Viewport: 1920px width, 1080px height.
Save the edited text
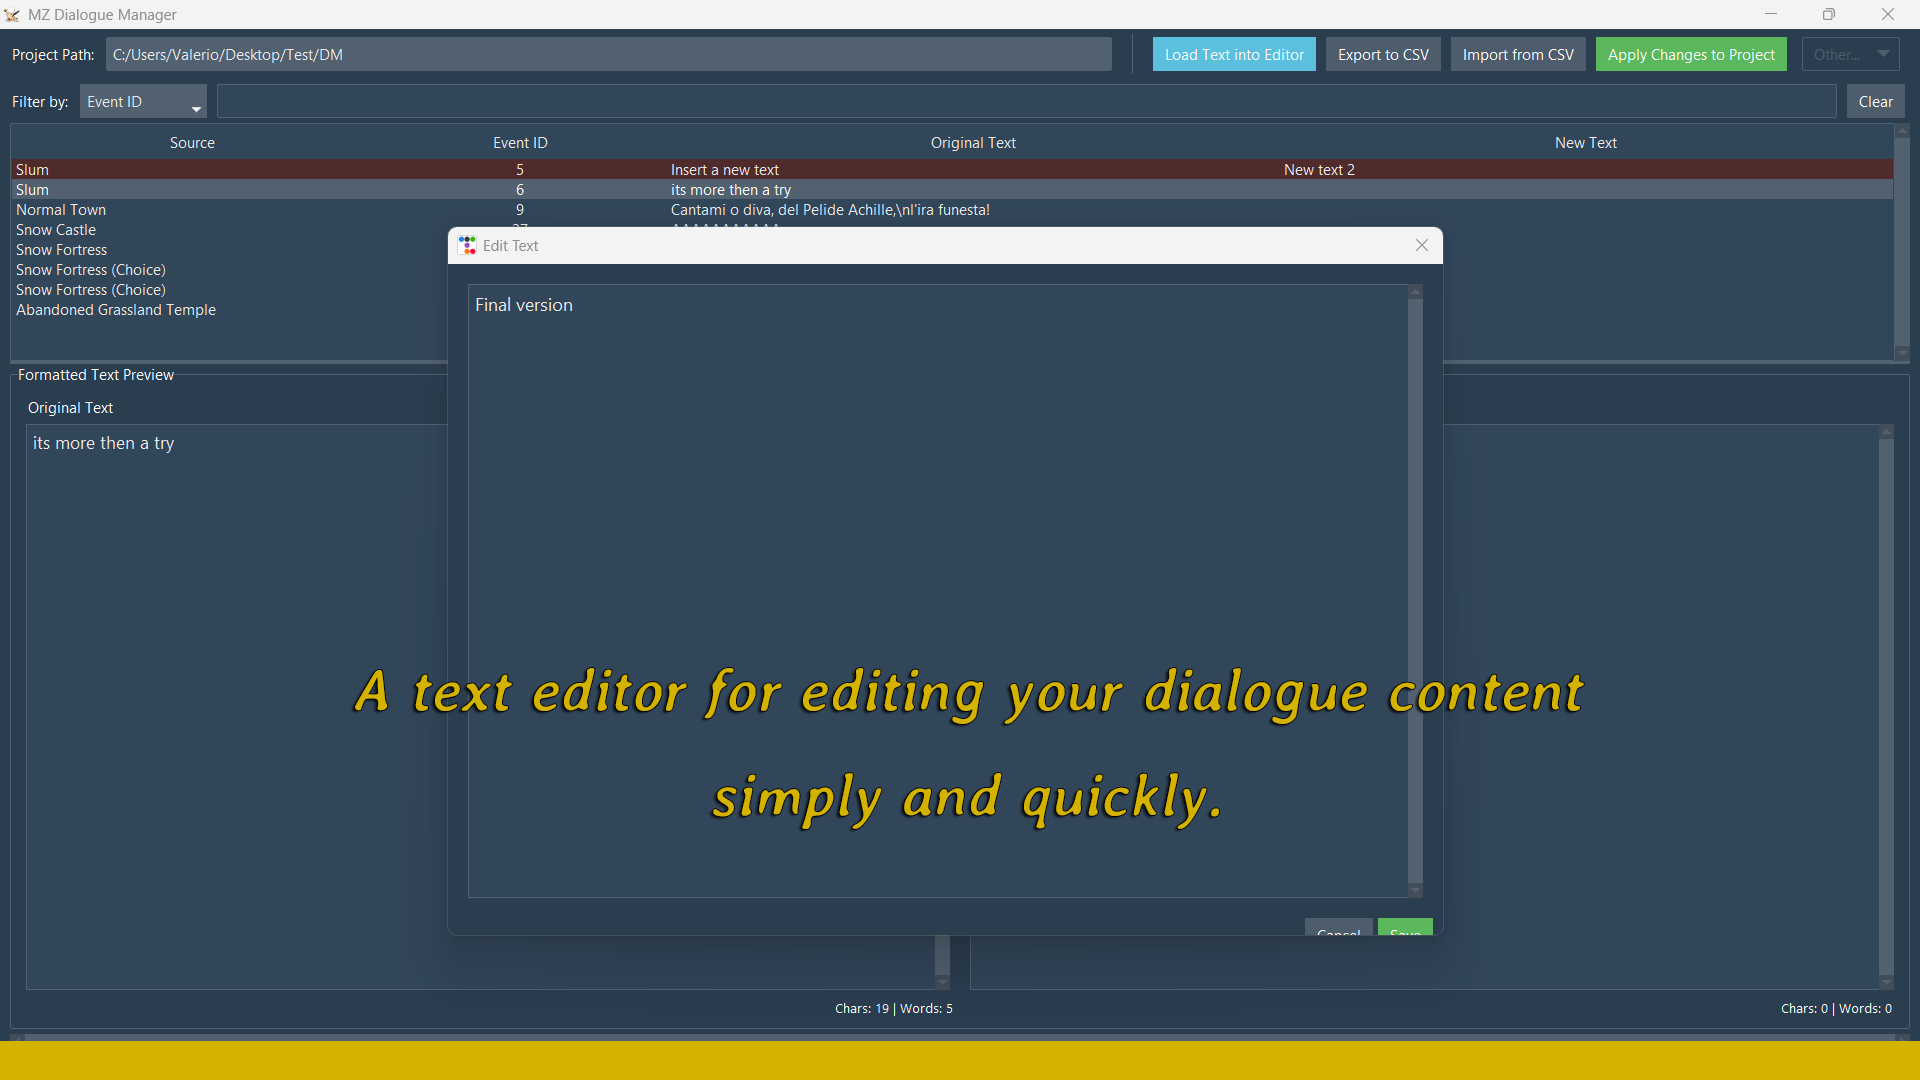click(x=1405, y=927)
